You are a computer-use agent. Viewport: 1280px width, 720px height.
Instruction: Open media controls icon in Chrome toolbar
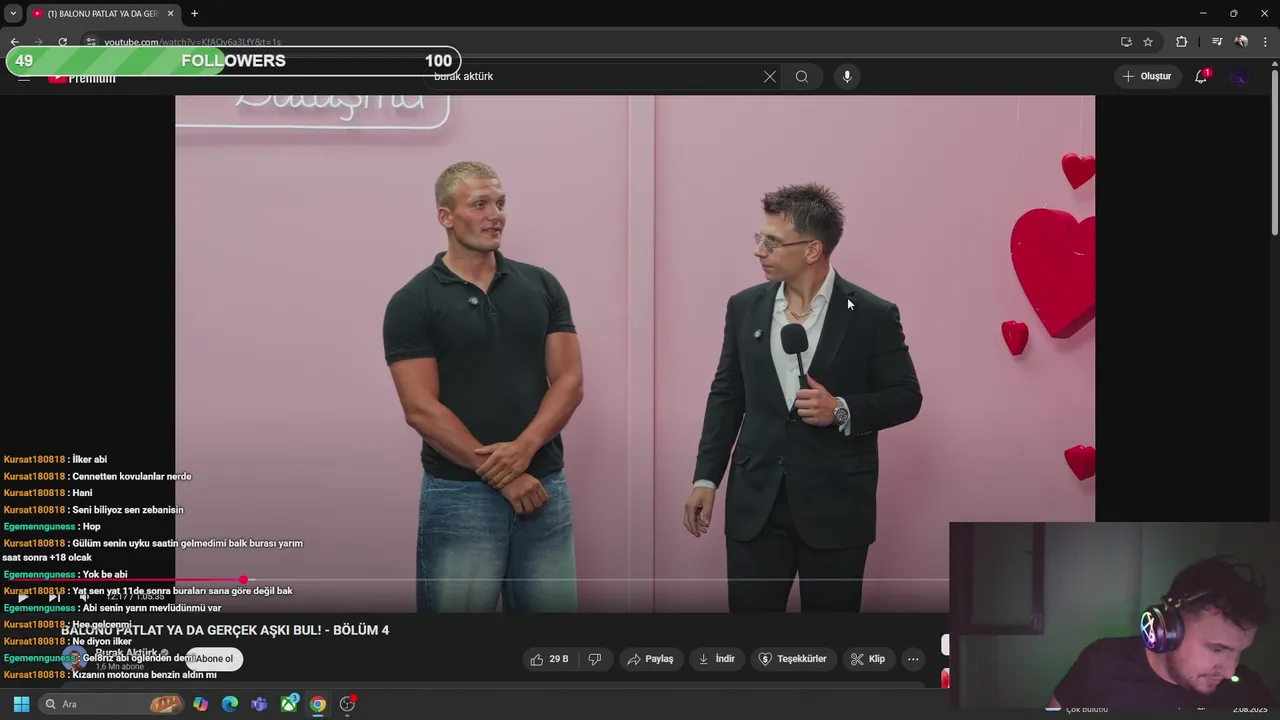click(1216, 42)
